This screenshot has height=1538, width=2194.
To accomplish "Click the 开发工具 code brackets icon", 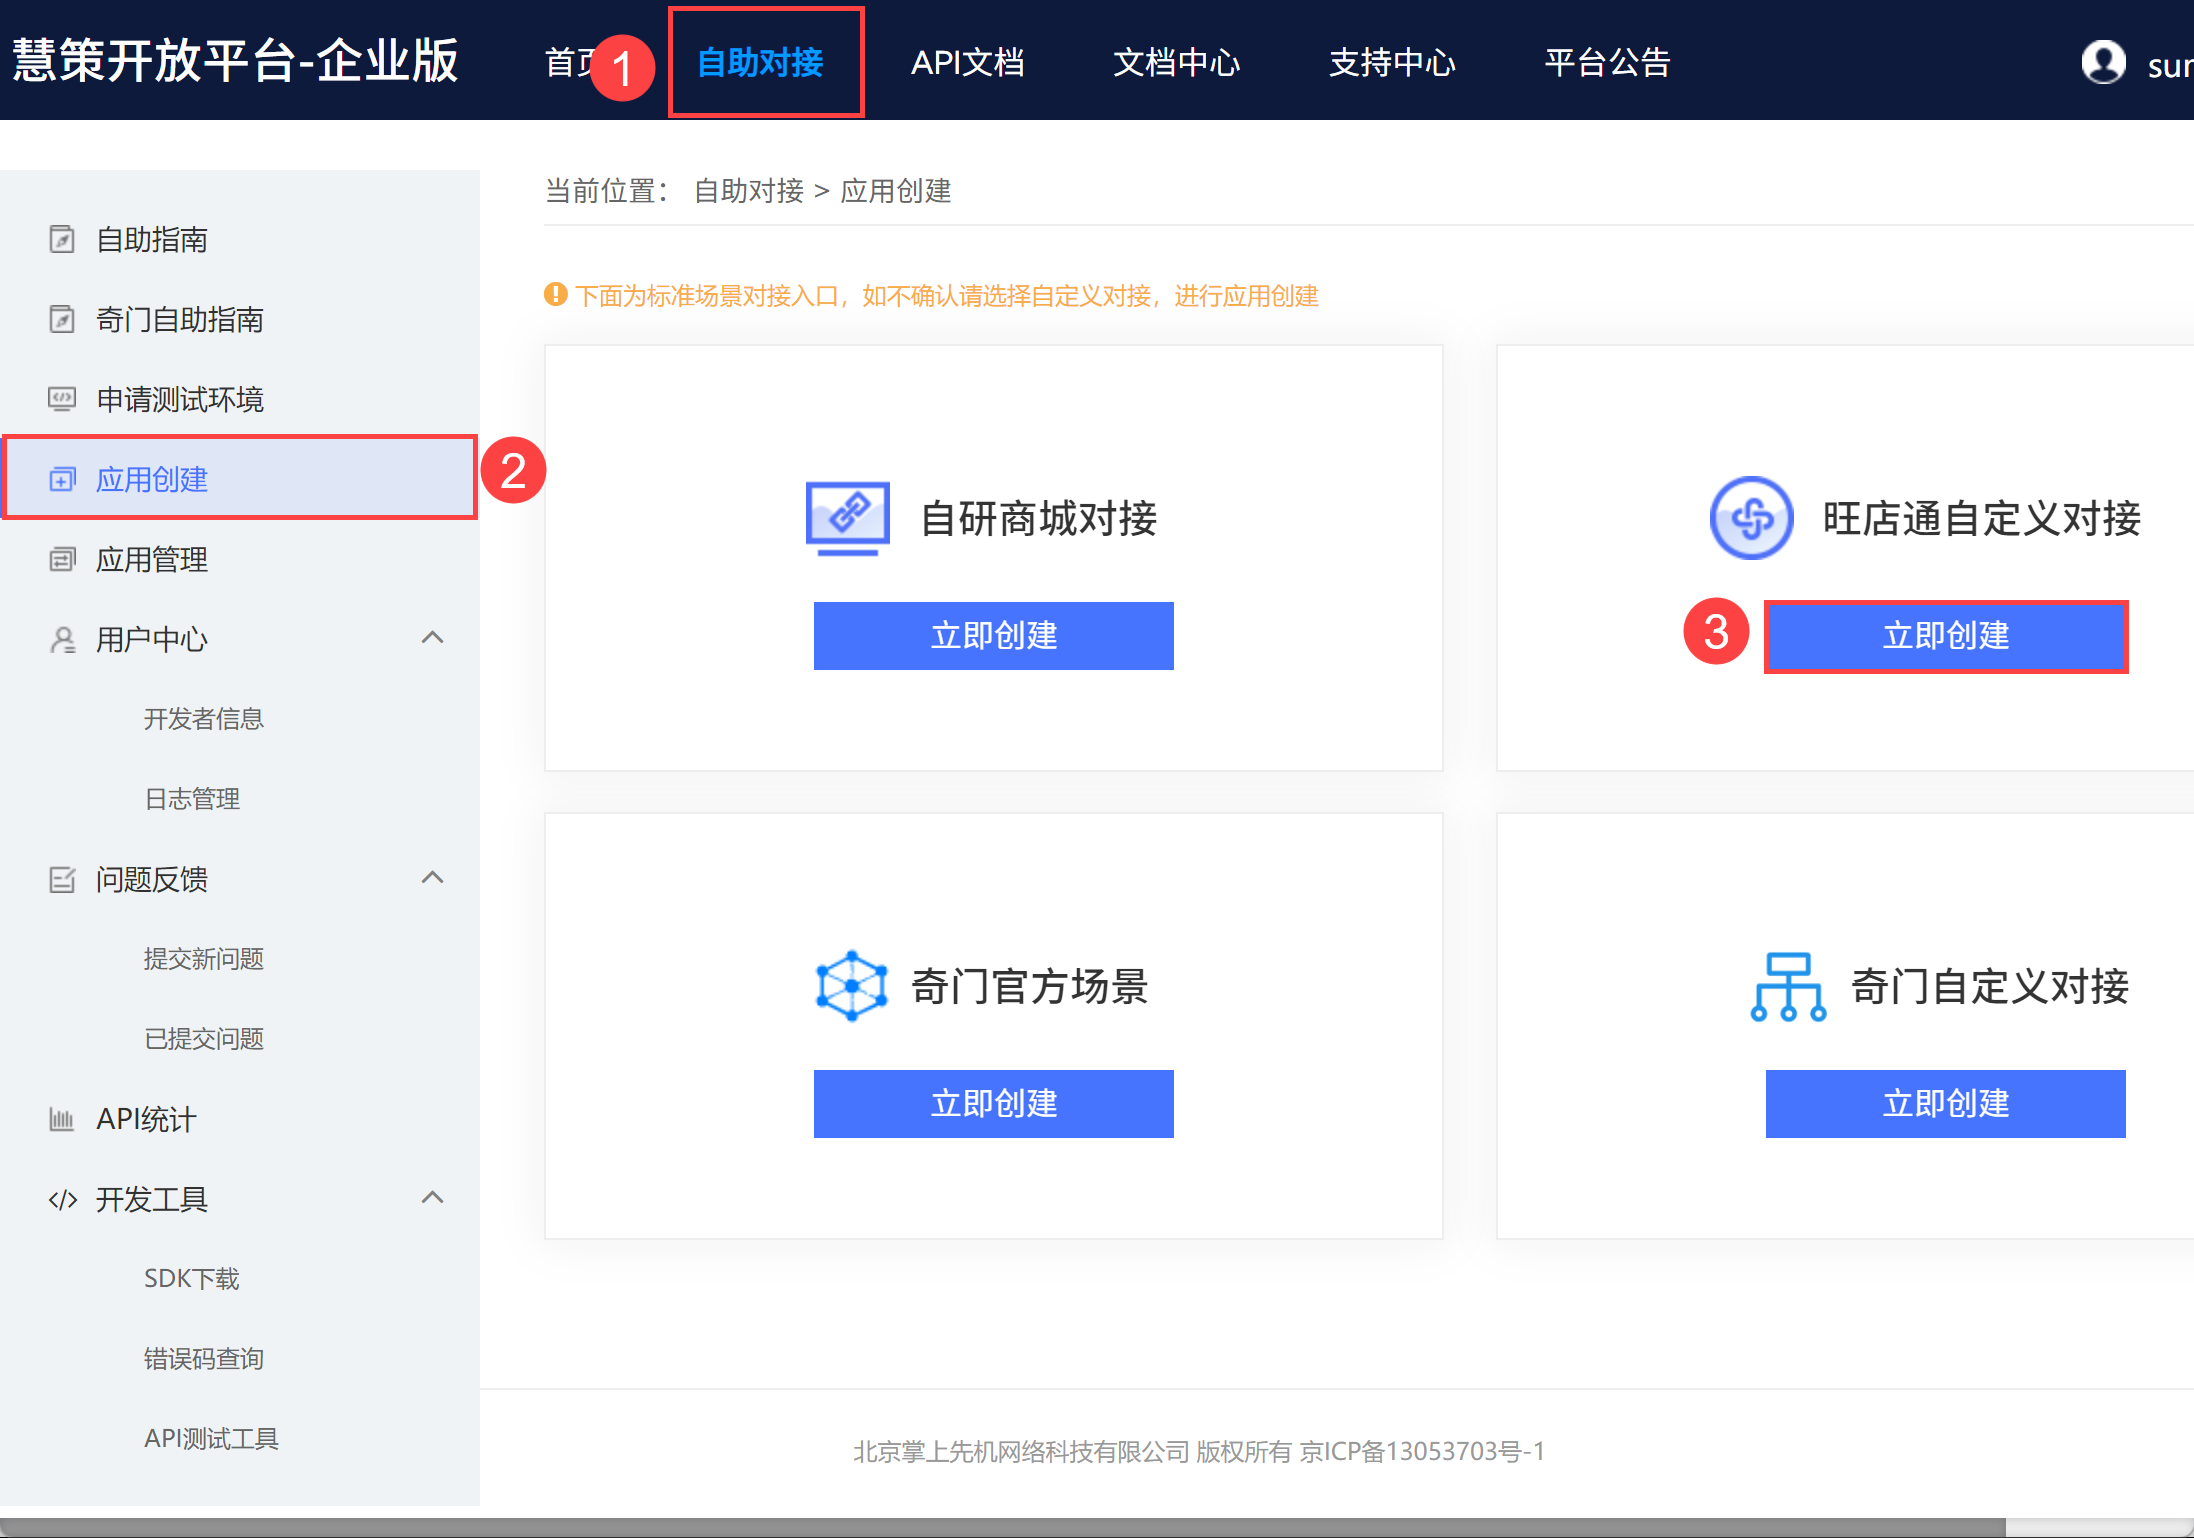I will click(62, 1199).
